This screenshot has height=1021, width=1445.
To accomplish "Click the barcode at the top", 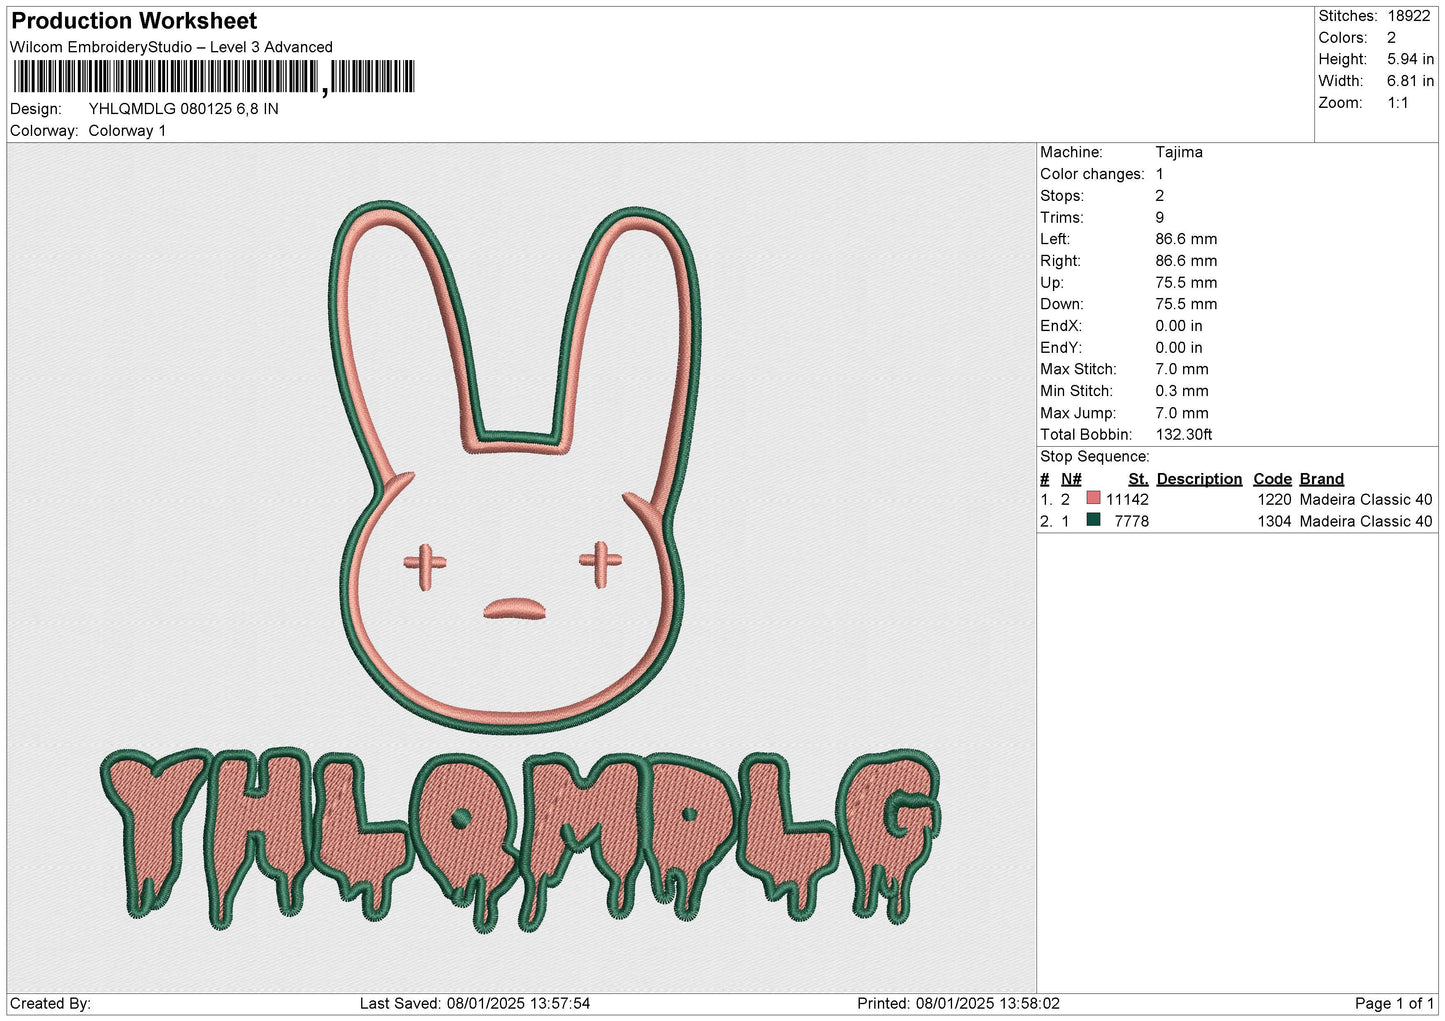I will coord(213,77).
